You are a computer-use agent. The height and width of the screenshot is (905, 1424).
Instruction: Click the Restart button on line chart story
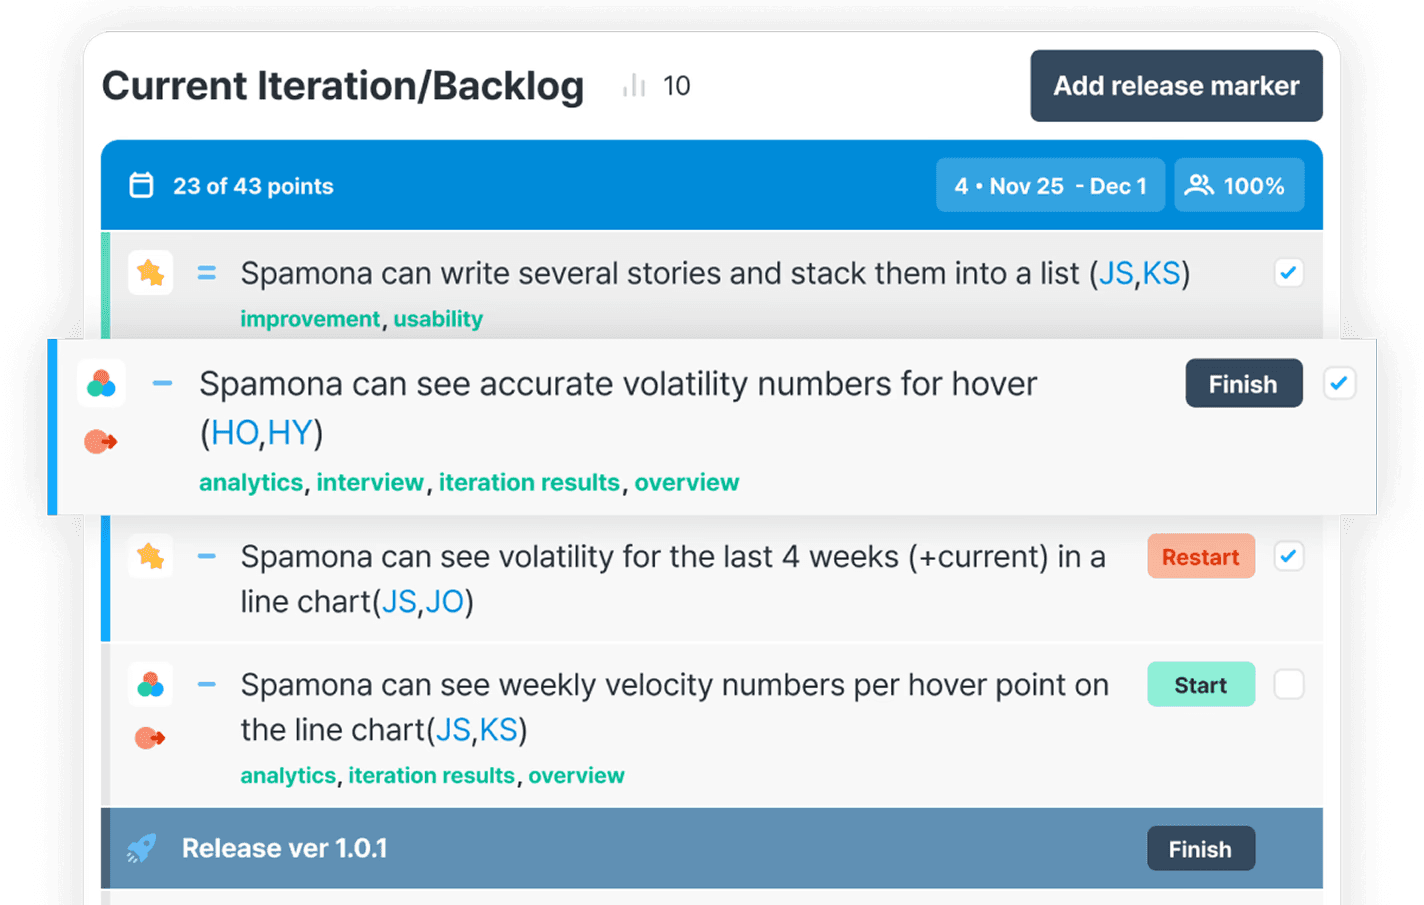click(1200, 557)
